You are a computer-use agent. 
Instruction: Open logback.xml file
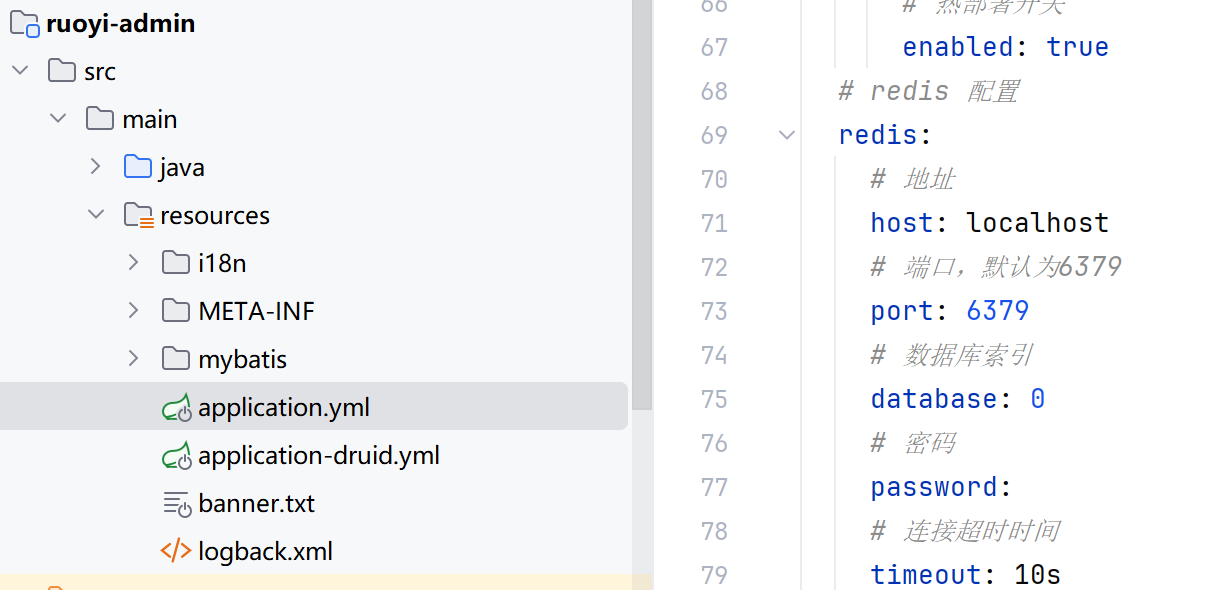[x=266, y=552]
